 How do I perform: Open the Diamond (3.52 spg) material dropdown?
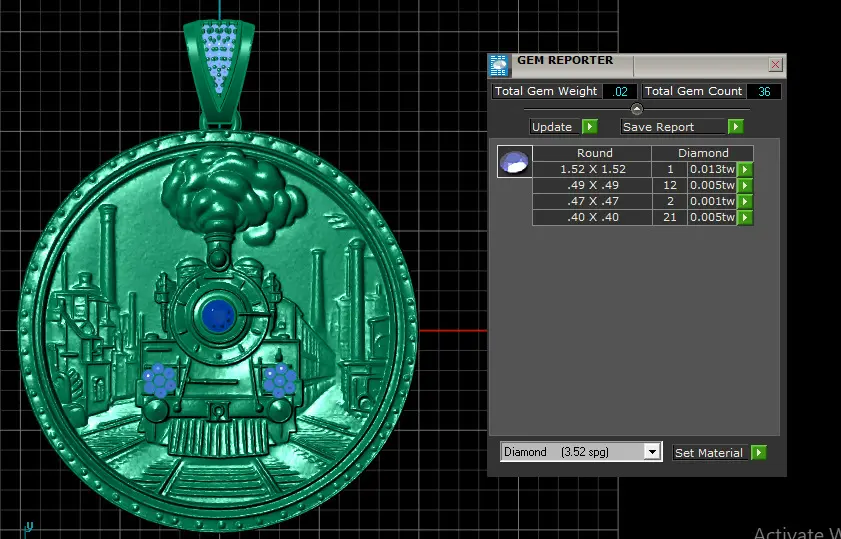pyautogui.click(x=652, y=452)
